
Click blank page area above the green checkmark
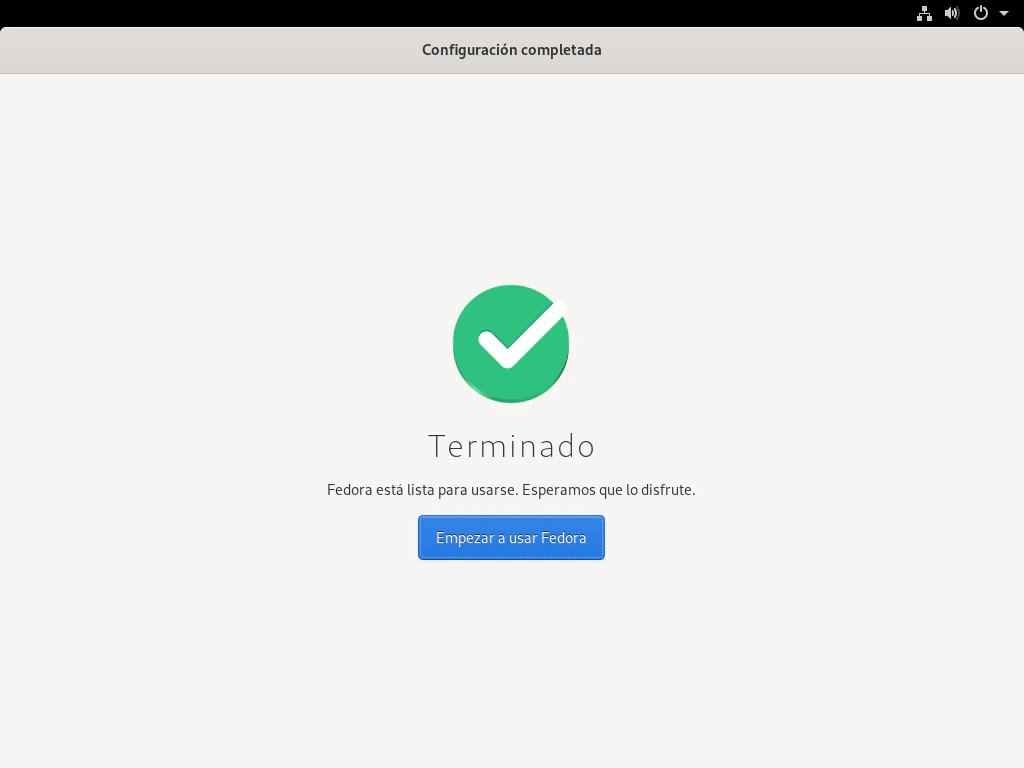click(511, 176)
